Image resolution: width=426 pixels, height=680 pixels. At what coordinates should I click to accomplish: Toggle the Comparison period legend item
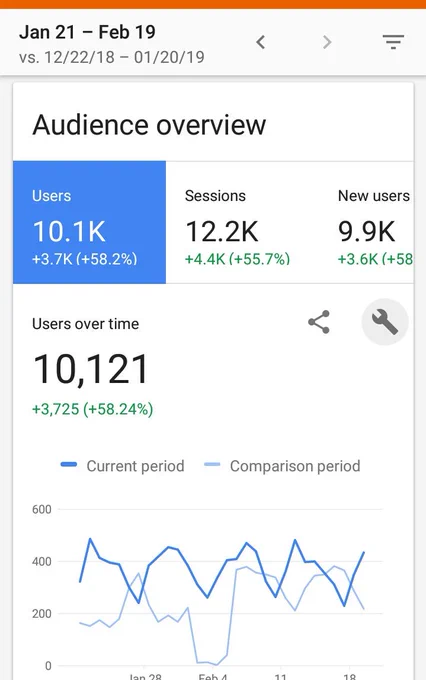tap(282, 466)
